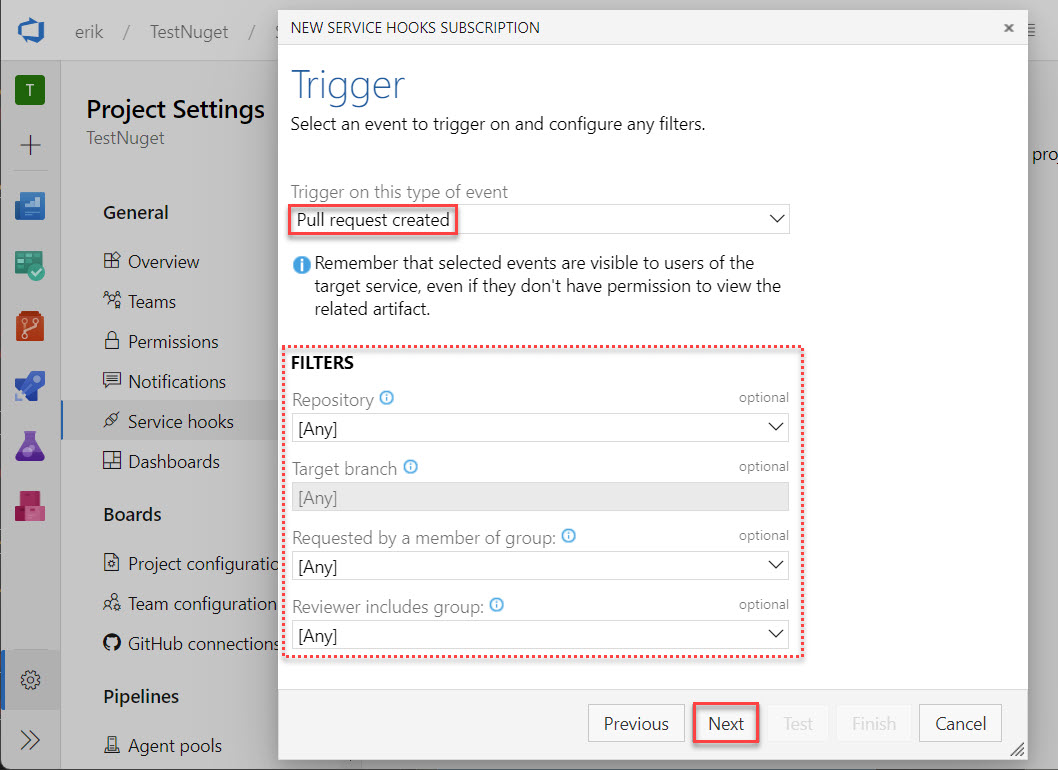Click the Next button
Image resolution: width=1058 pixels, height=770 pixels.
pyautogui.click(x=726, y=723)
